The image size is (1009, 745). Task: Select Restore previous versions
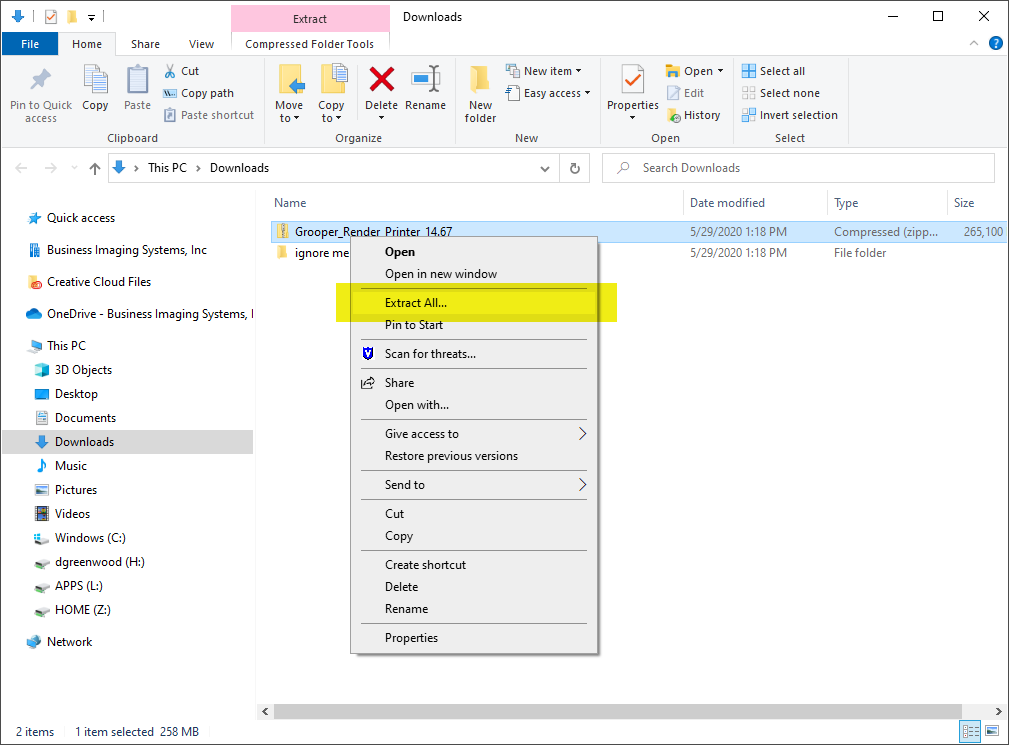(474, 456)
